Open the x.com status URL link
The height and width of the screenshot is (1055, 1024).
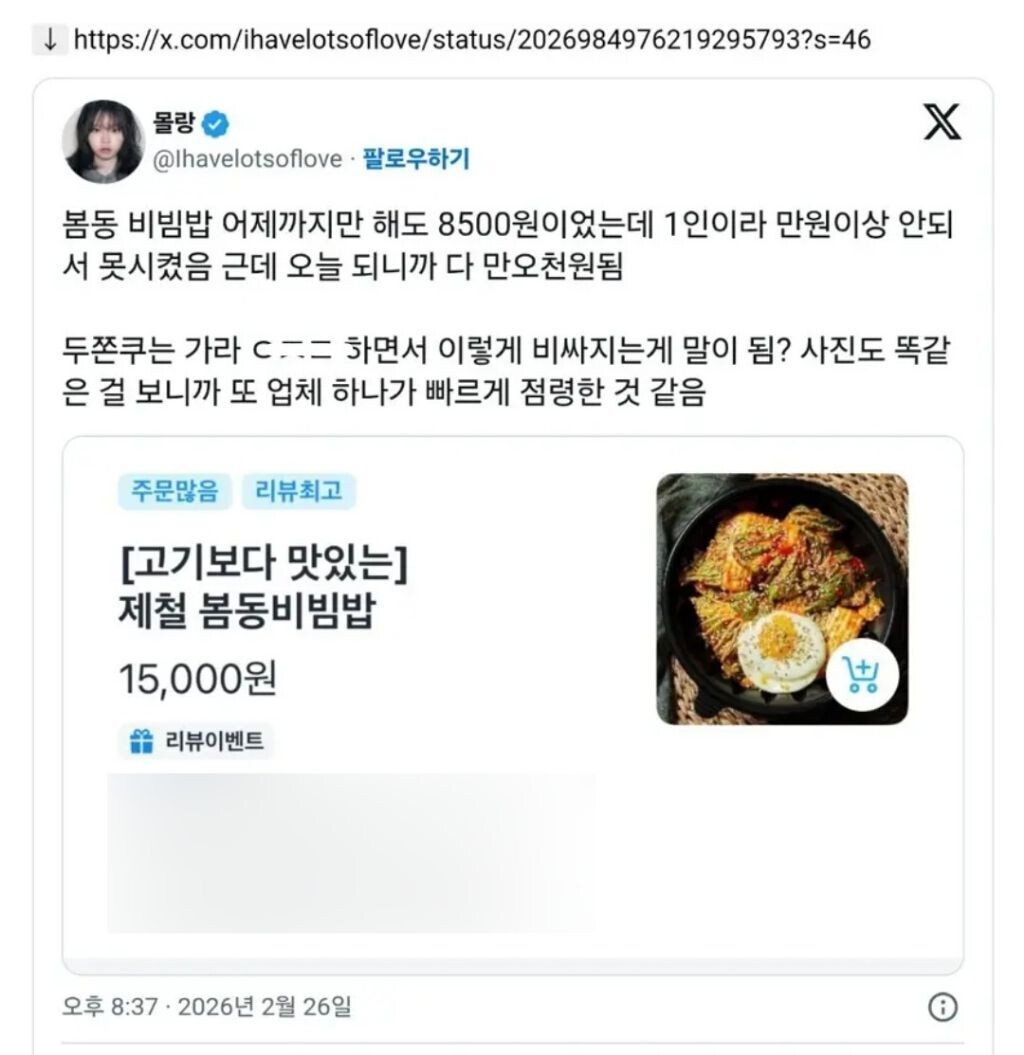click(x=472, y=40)
